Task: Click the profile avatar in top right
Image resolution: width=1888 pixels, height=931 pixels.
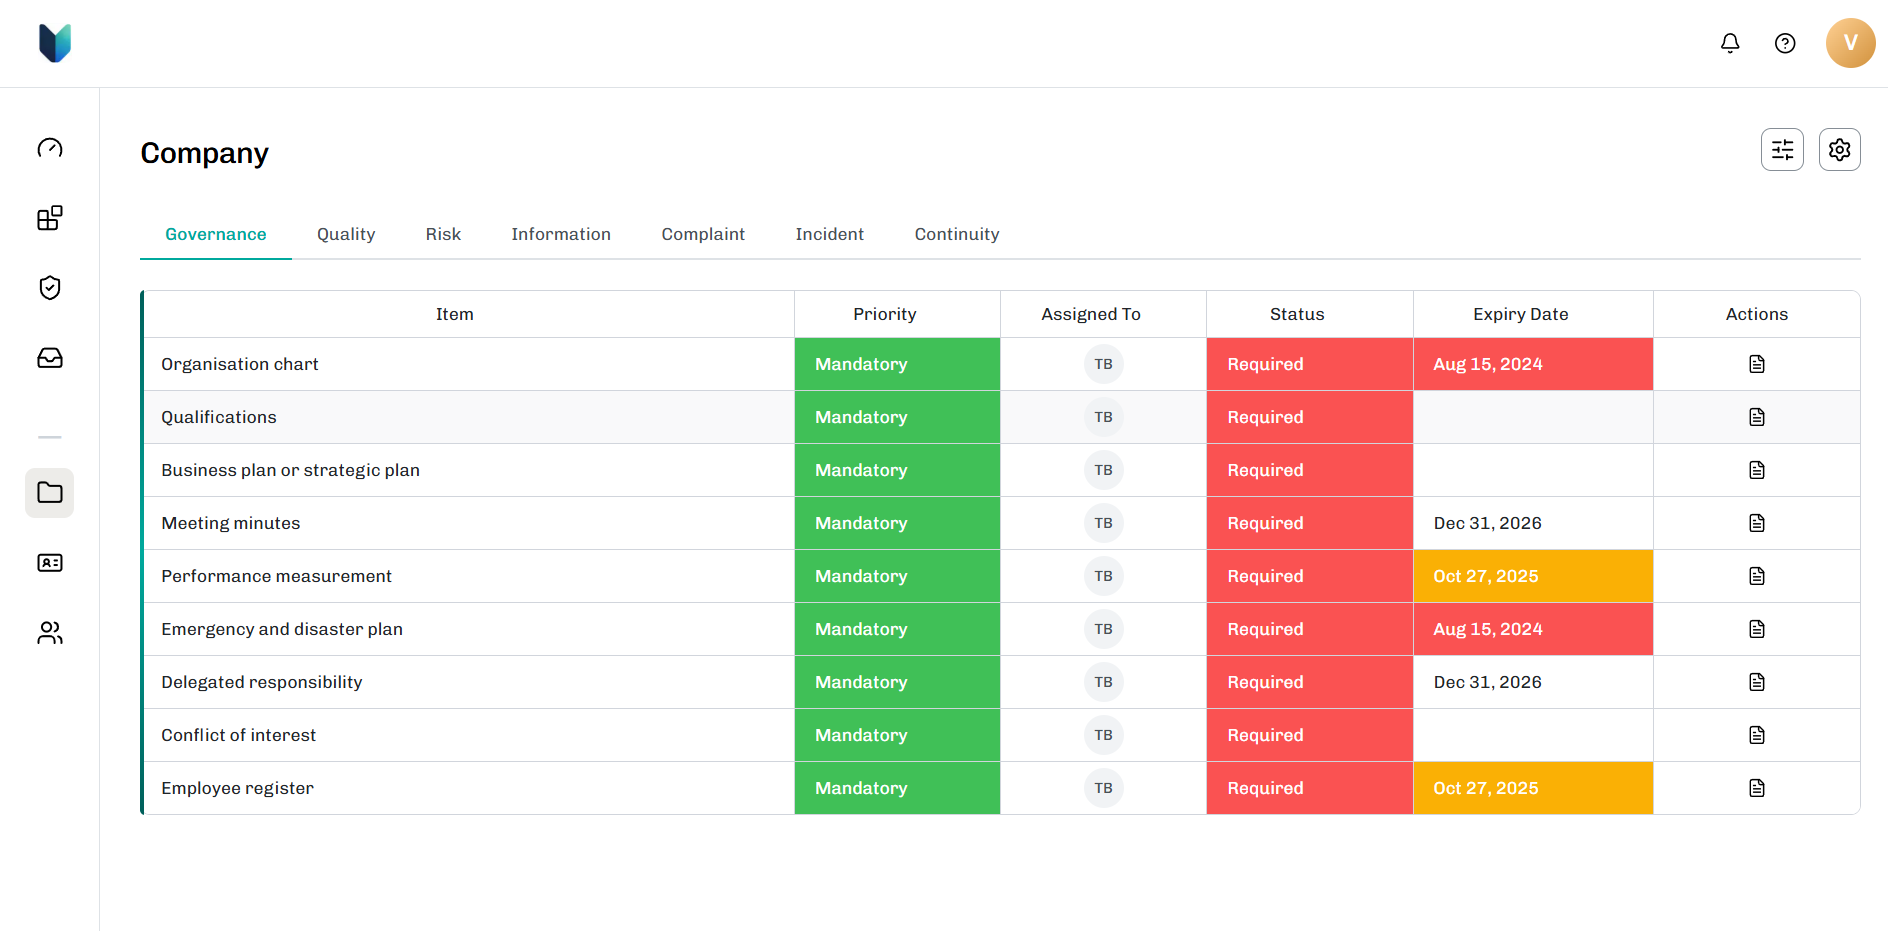Action: tap(1849, 43)
